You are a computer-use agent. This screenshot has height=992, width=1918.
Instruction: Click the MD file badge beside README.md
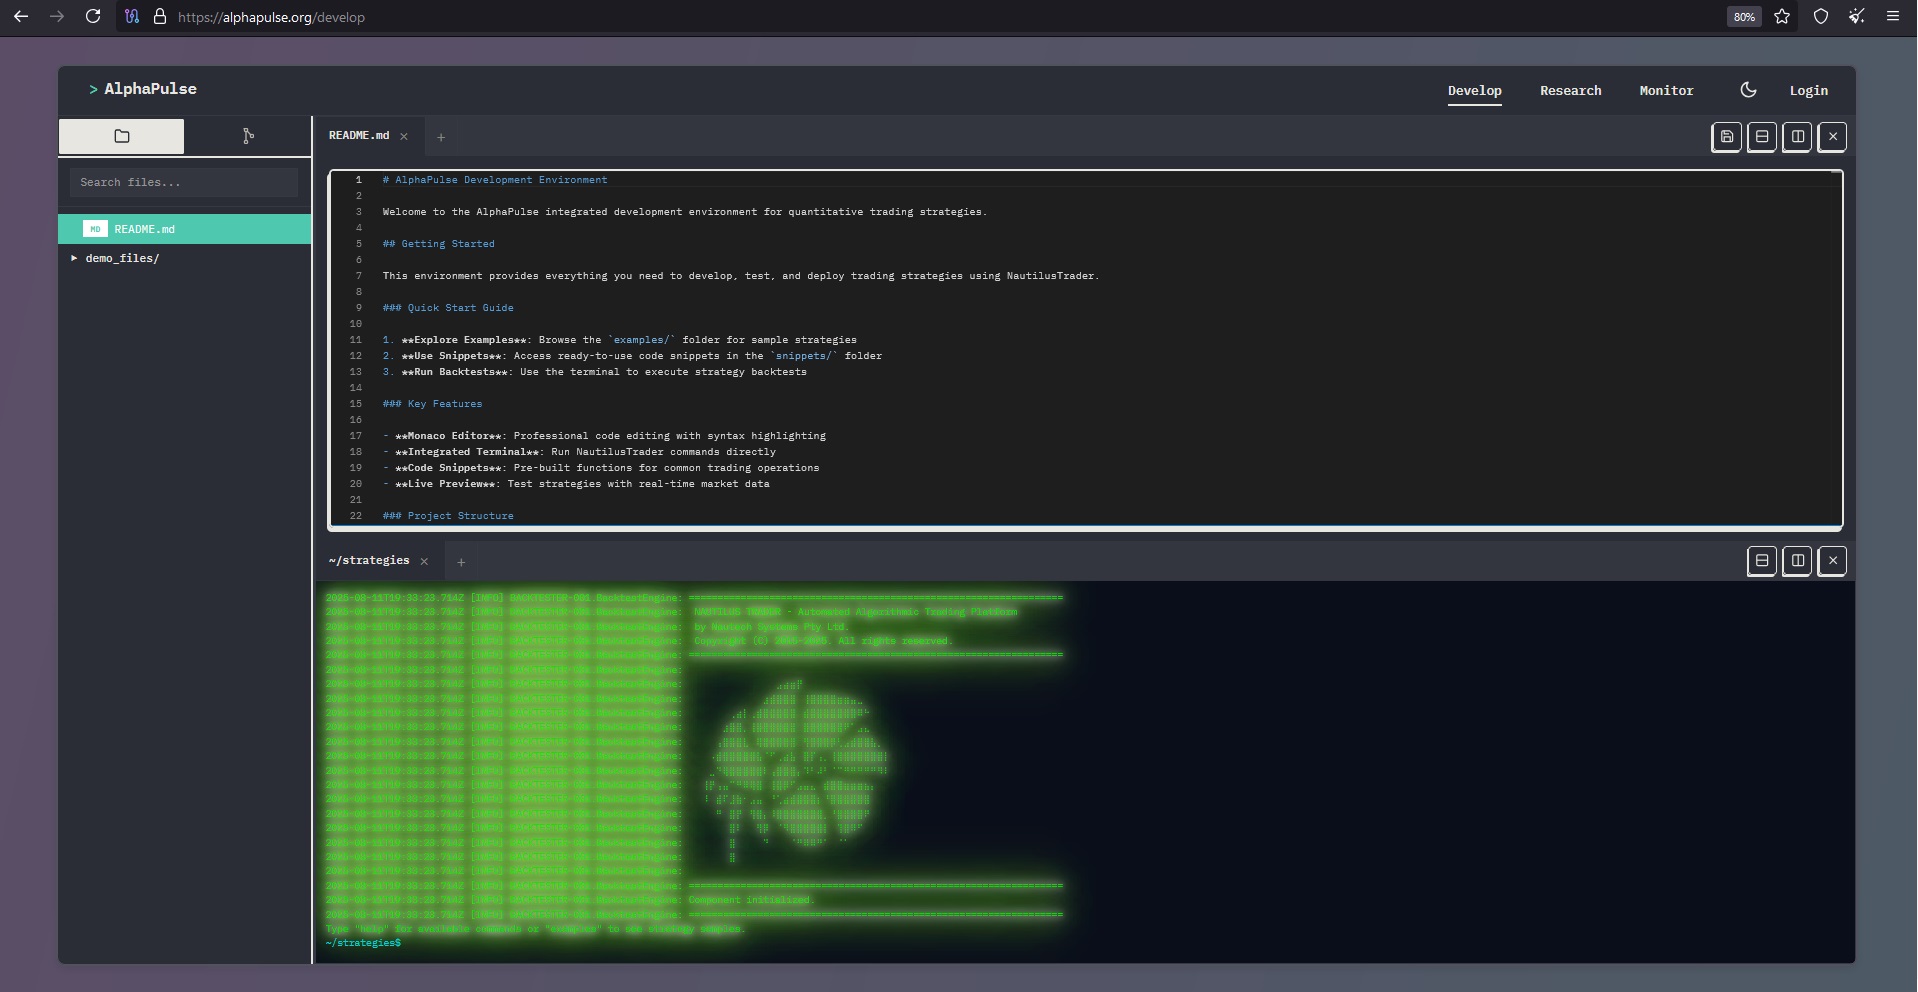pyautogui.click(x=95, y=229)
